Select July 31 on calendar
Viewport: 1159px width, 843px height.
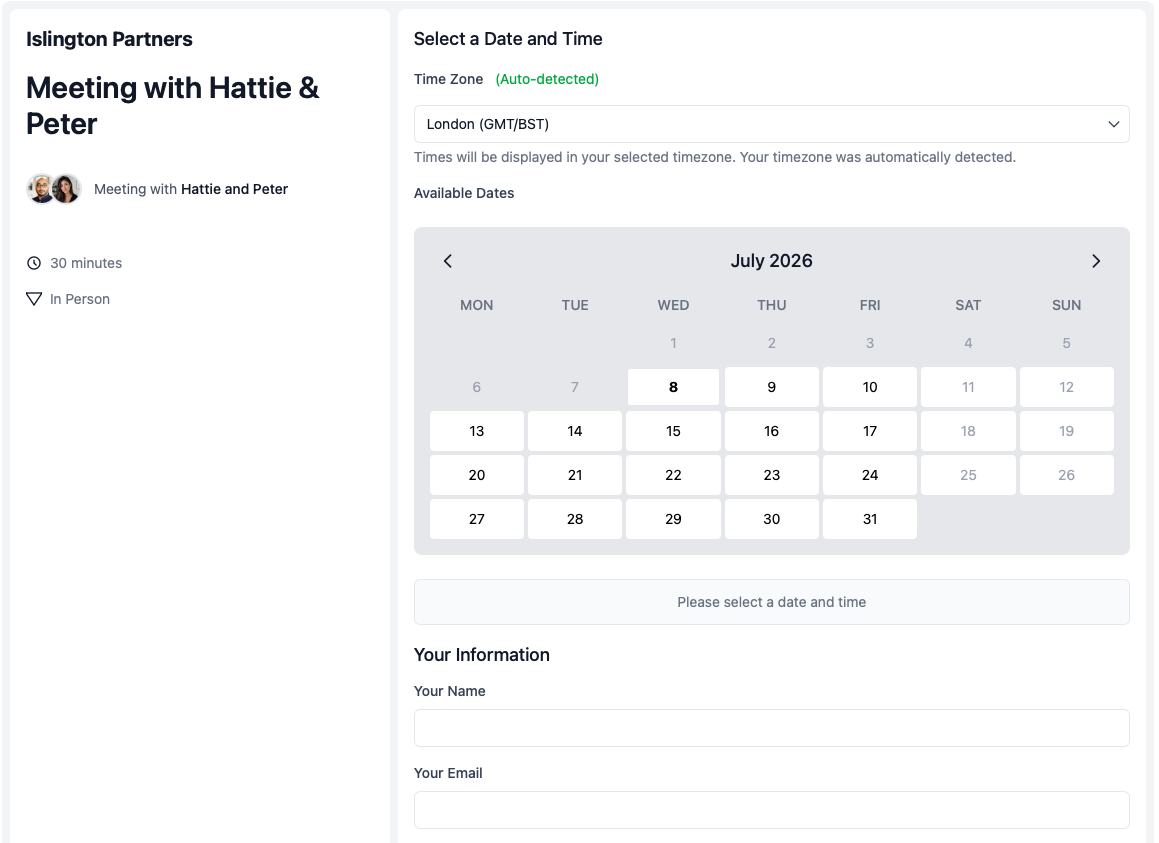point(870,519)
